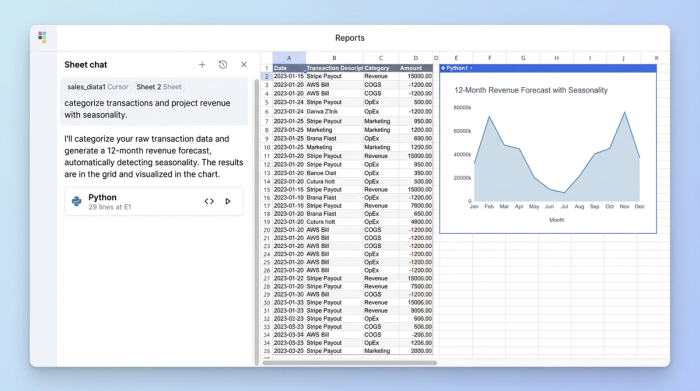Select column C header
700x391 pixels.
381,58
